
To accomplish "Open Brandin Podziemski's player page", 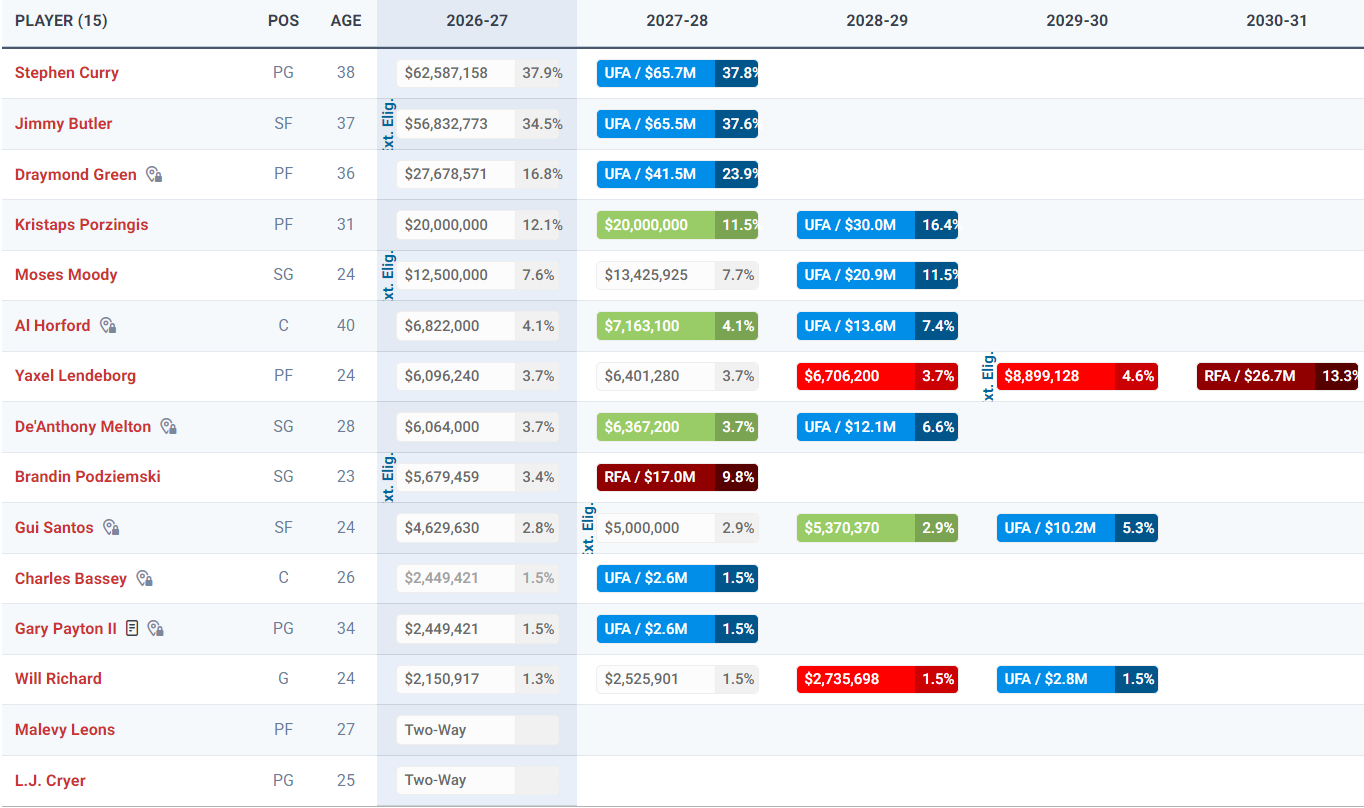I will [x=88, y=477].
